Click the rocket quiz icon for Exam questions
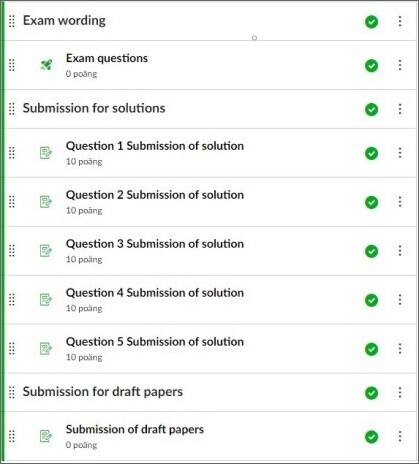The image size is (419, 464). pos(46,65)
